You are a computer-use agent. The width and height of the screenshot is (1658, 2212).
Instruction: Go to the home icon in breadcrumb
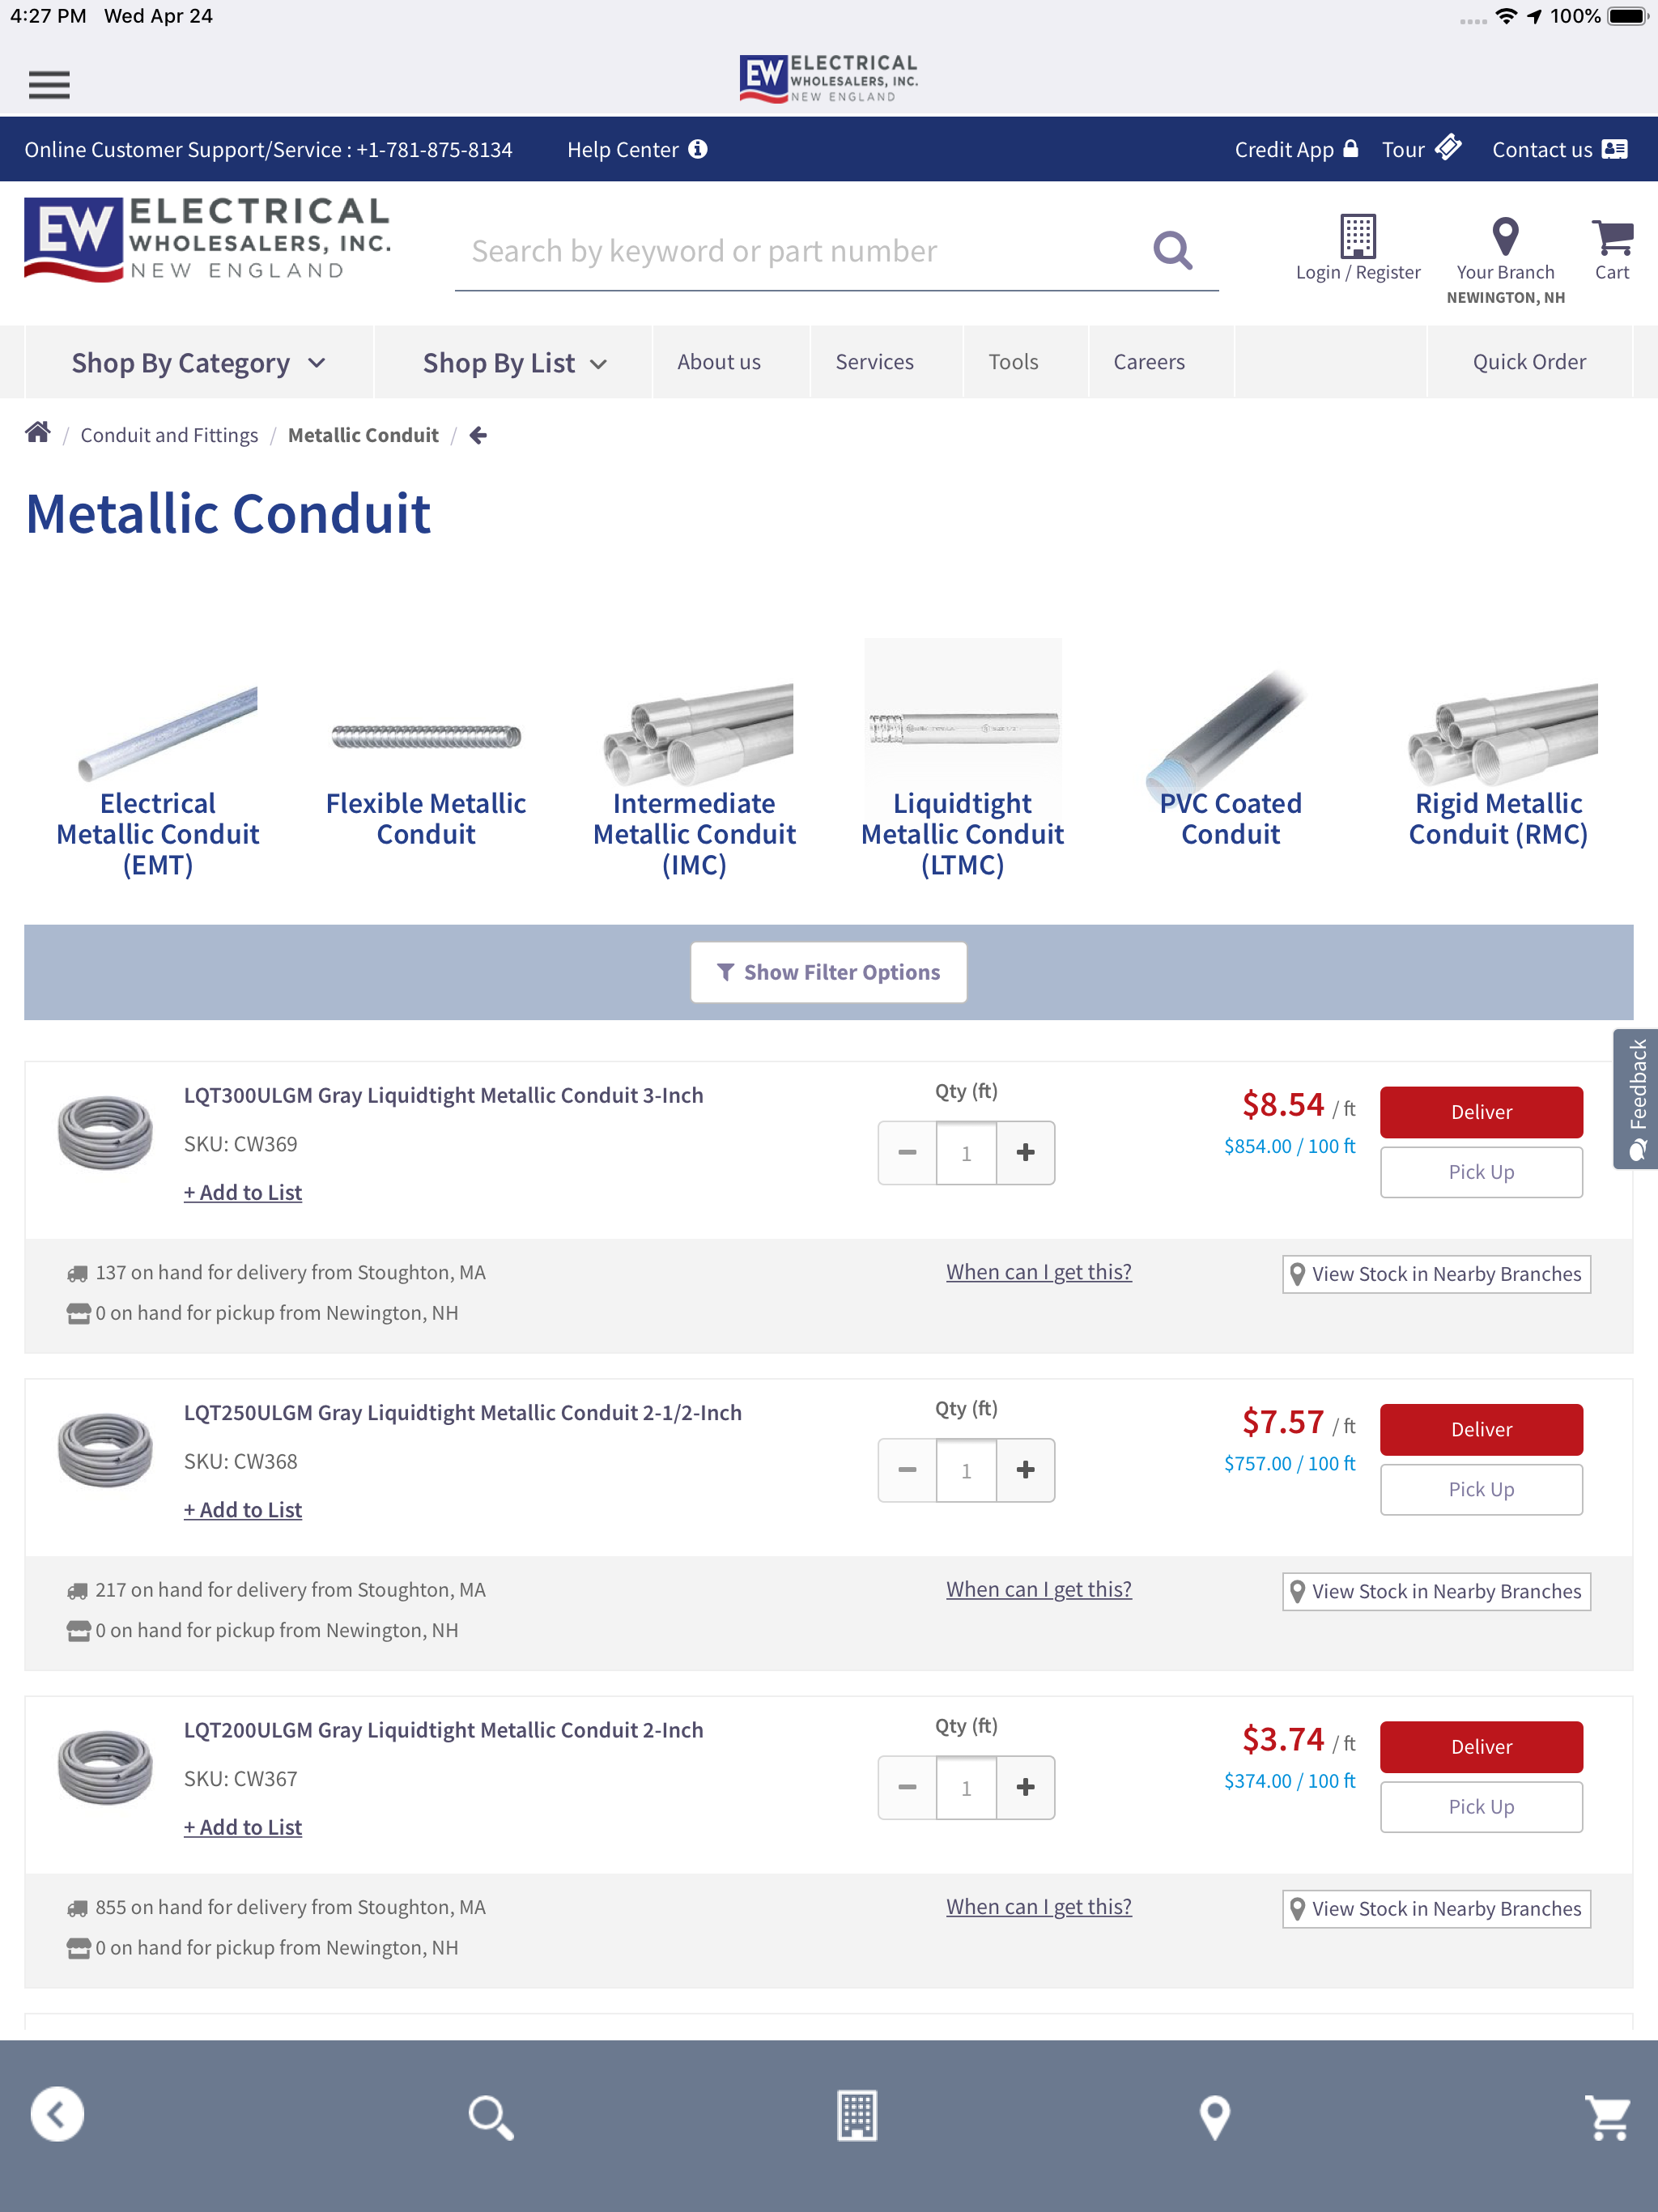click(38, 433)
